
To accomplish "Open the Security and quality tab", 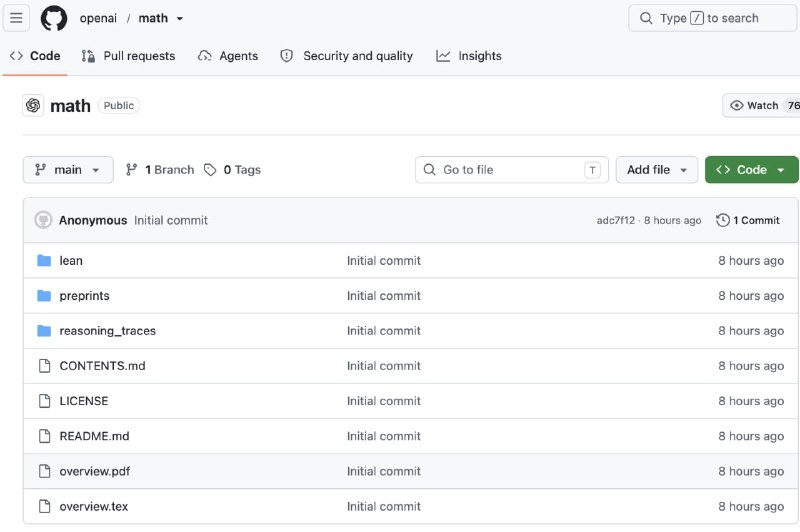I will [x=347, y=56].
